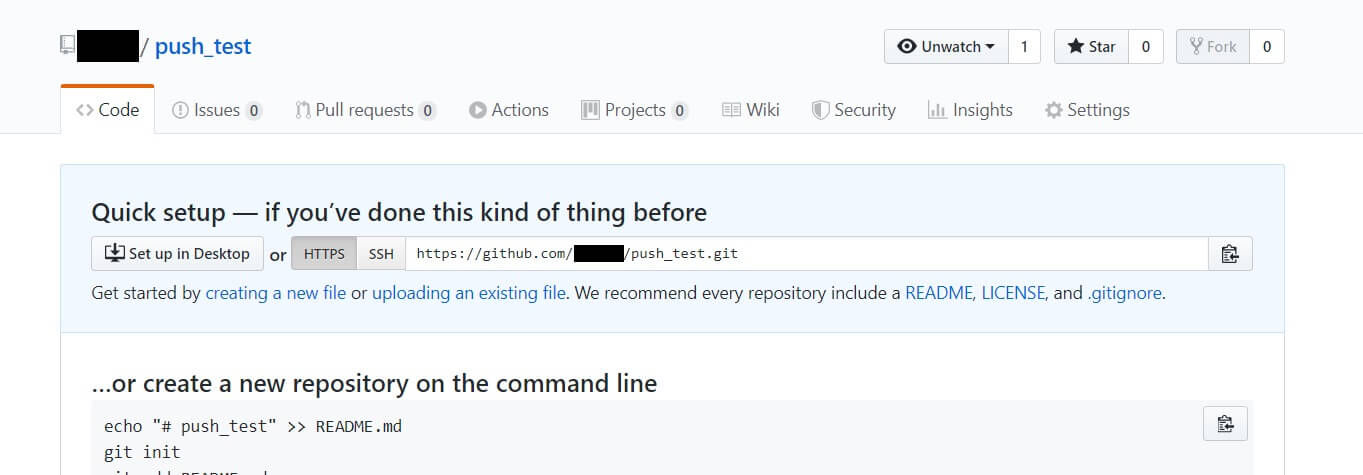Open the Insights tab
This screenshot has width=1363, height=475.
point(970,110)
